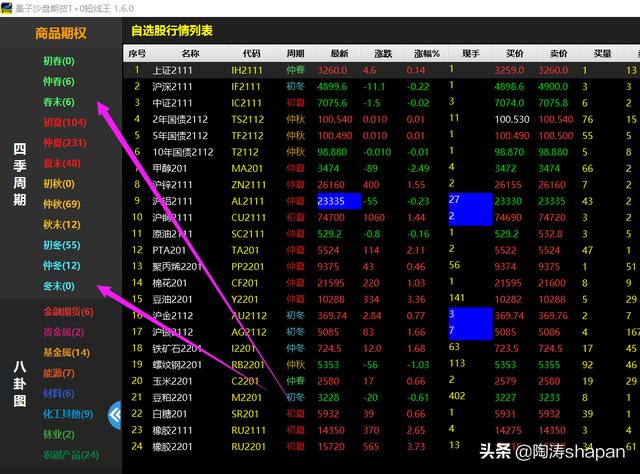Open 基金属(14) sector group

click(x=66, y=353)
